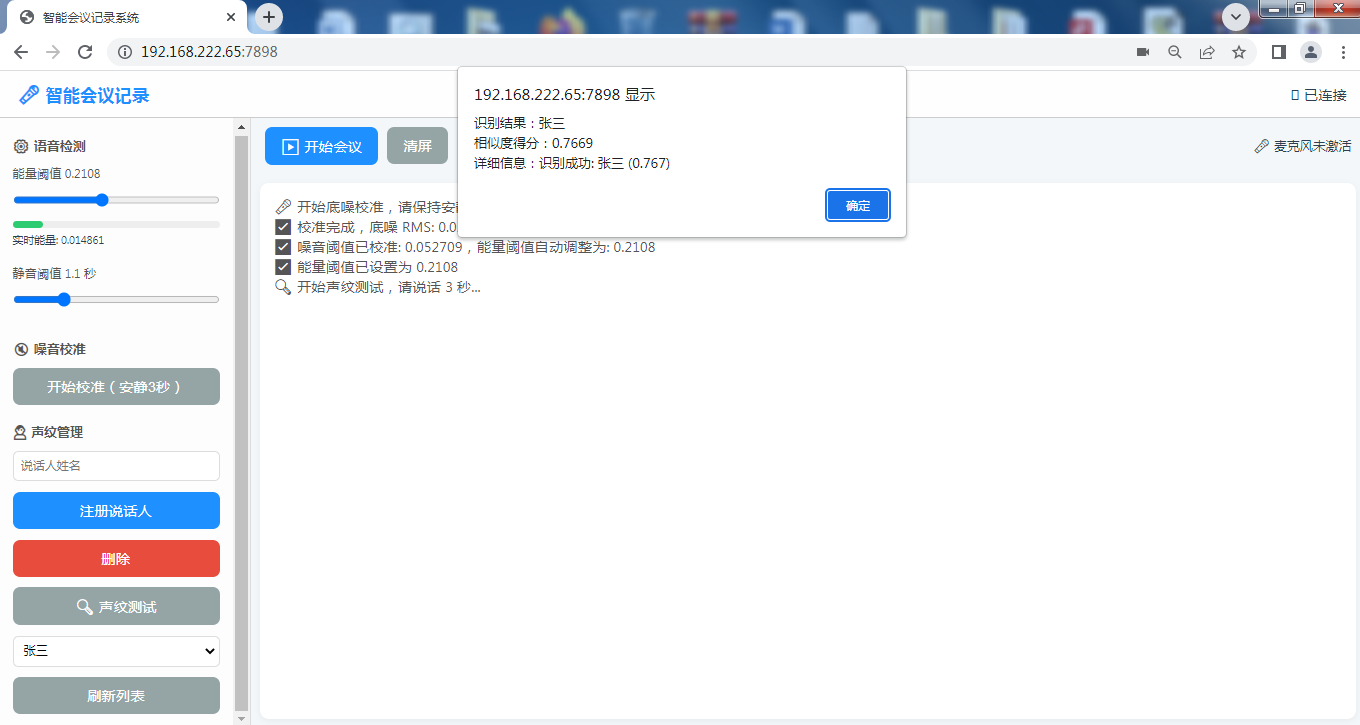Image resolution: width=1360 pixels, height=725 pixels.
Task: Bookmark this page with star icon
Action: [1239, 52]
